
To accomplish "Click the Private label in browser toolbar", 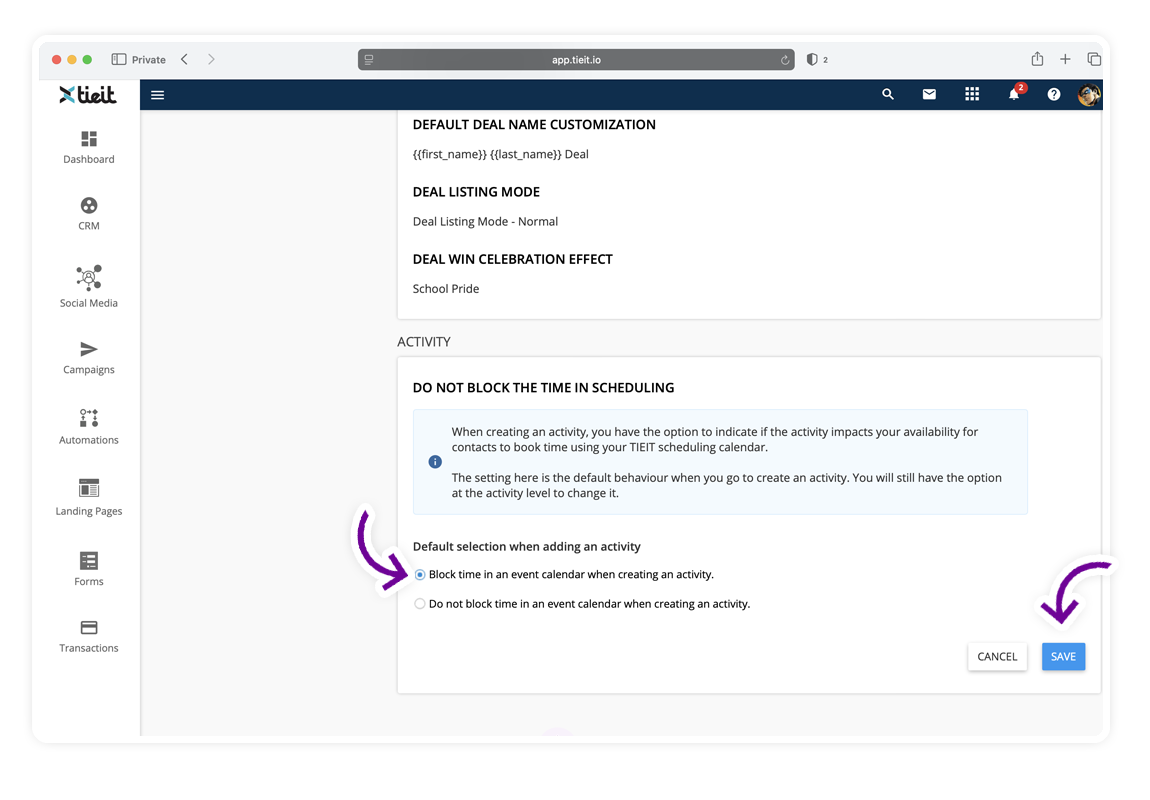I will coord(149,60).
